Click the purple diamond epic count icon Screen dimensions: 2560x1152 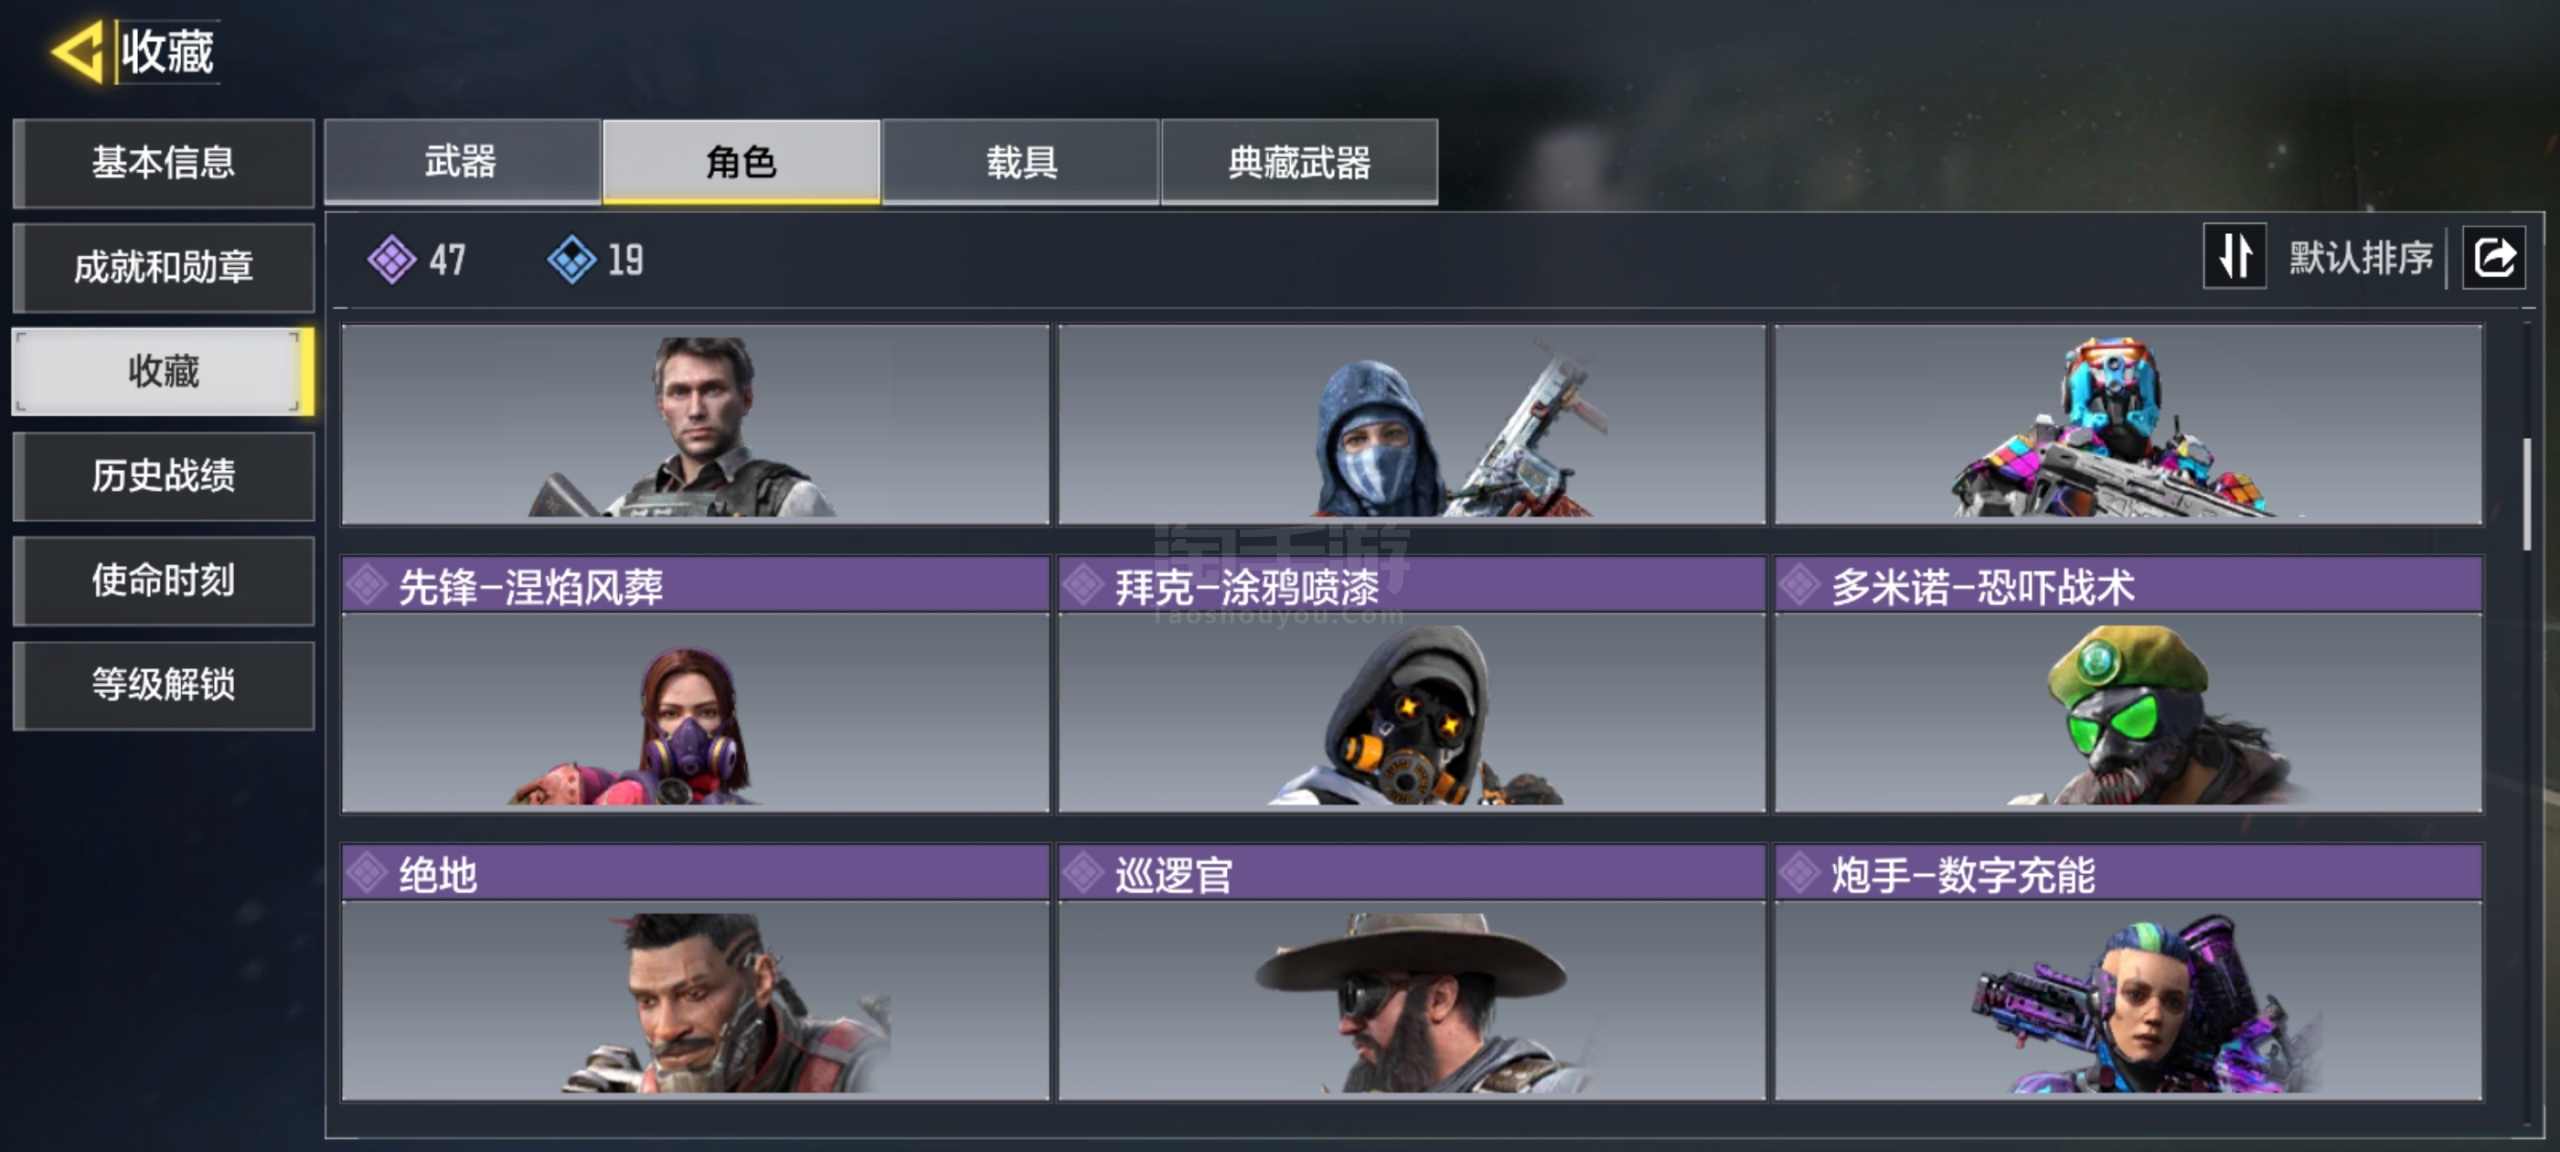(392, 260)
